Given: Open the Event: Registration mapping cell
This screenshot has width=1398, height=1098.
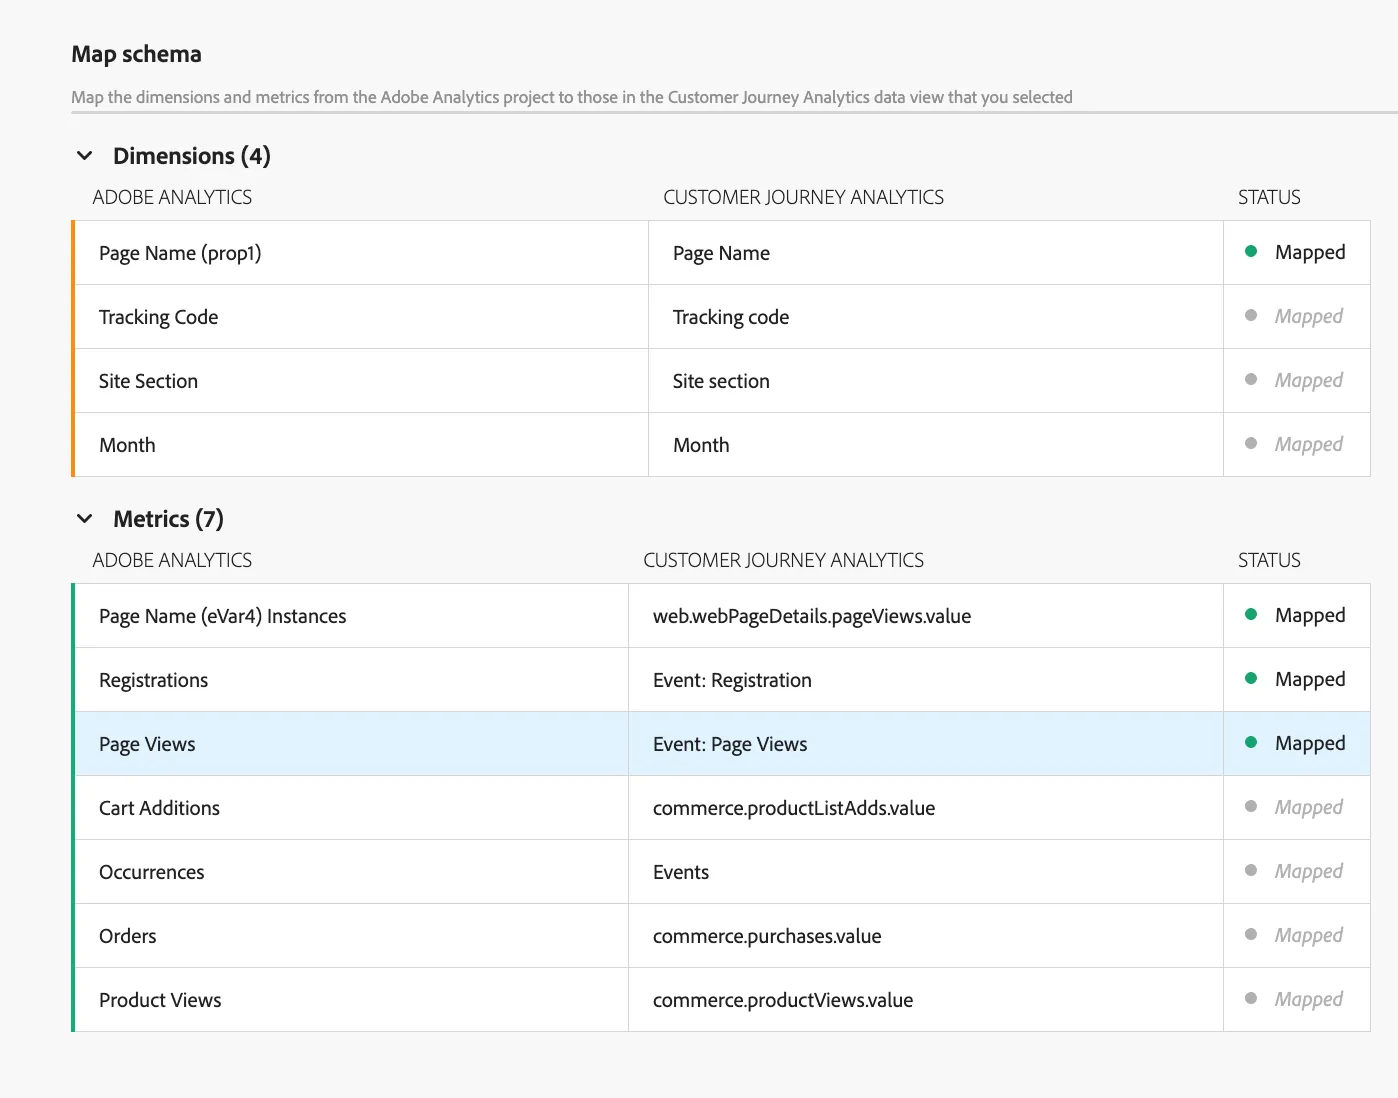Looking at the screenshot, I should pos(926,680).
